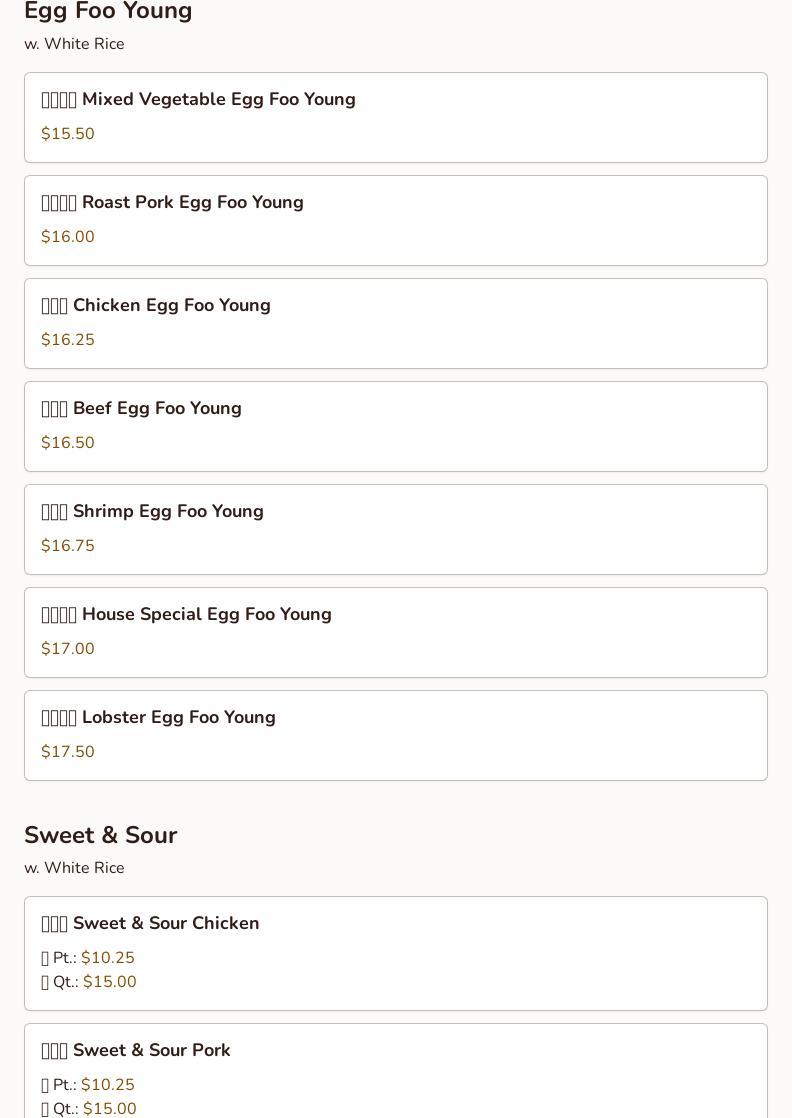792x1118 pixels.
Task: Choose Pt. size for Sweet & Sour Pork
Action: (88, 1085)
